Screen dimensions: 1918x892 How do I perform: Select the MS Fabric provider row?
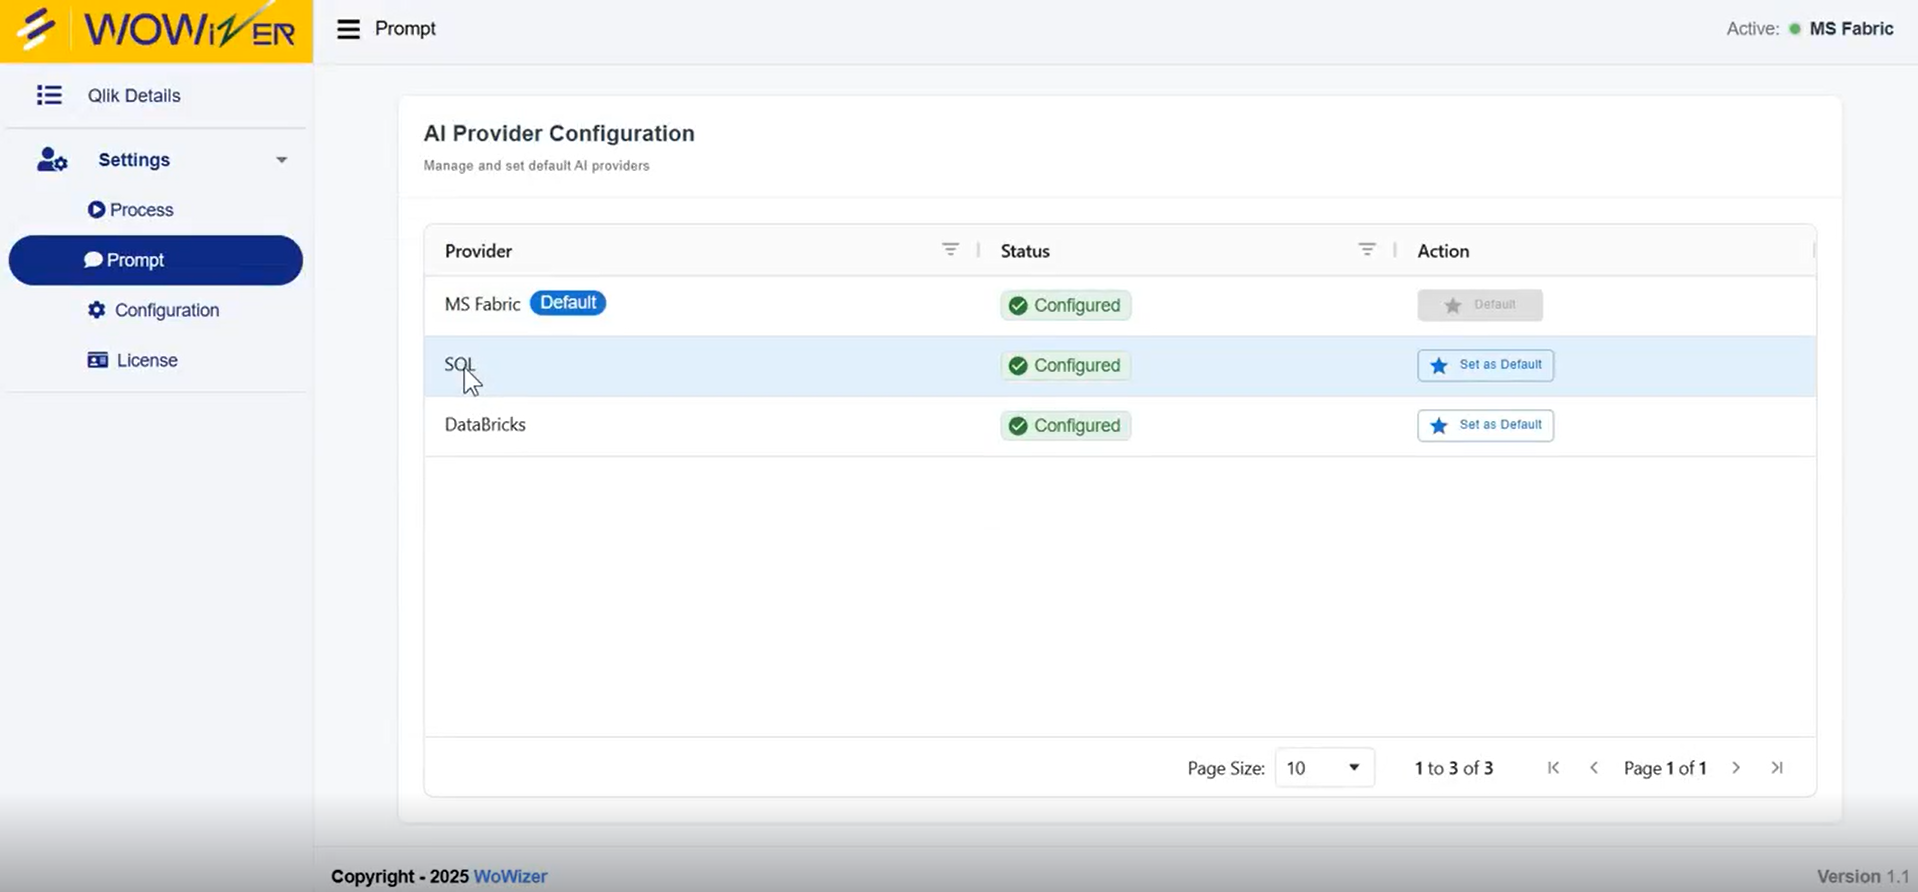(x=1120, y=306)
